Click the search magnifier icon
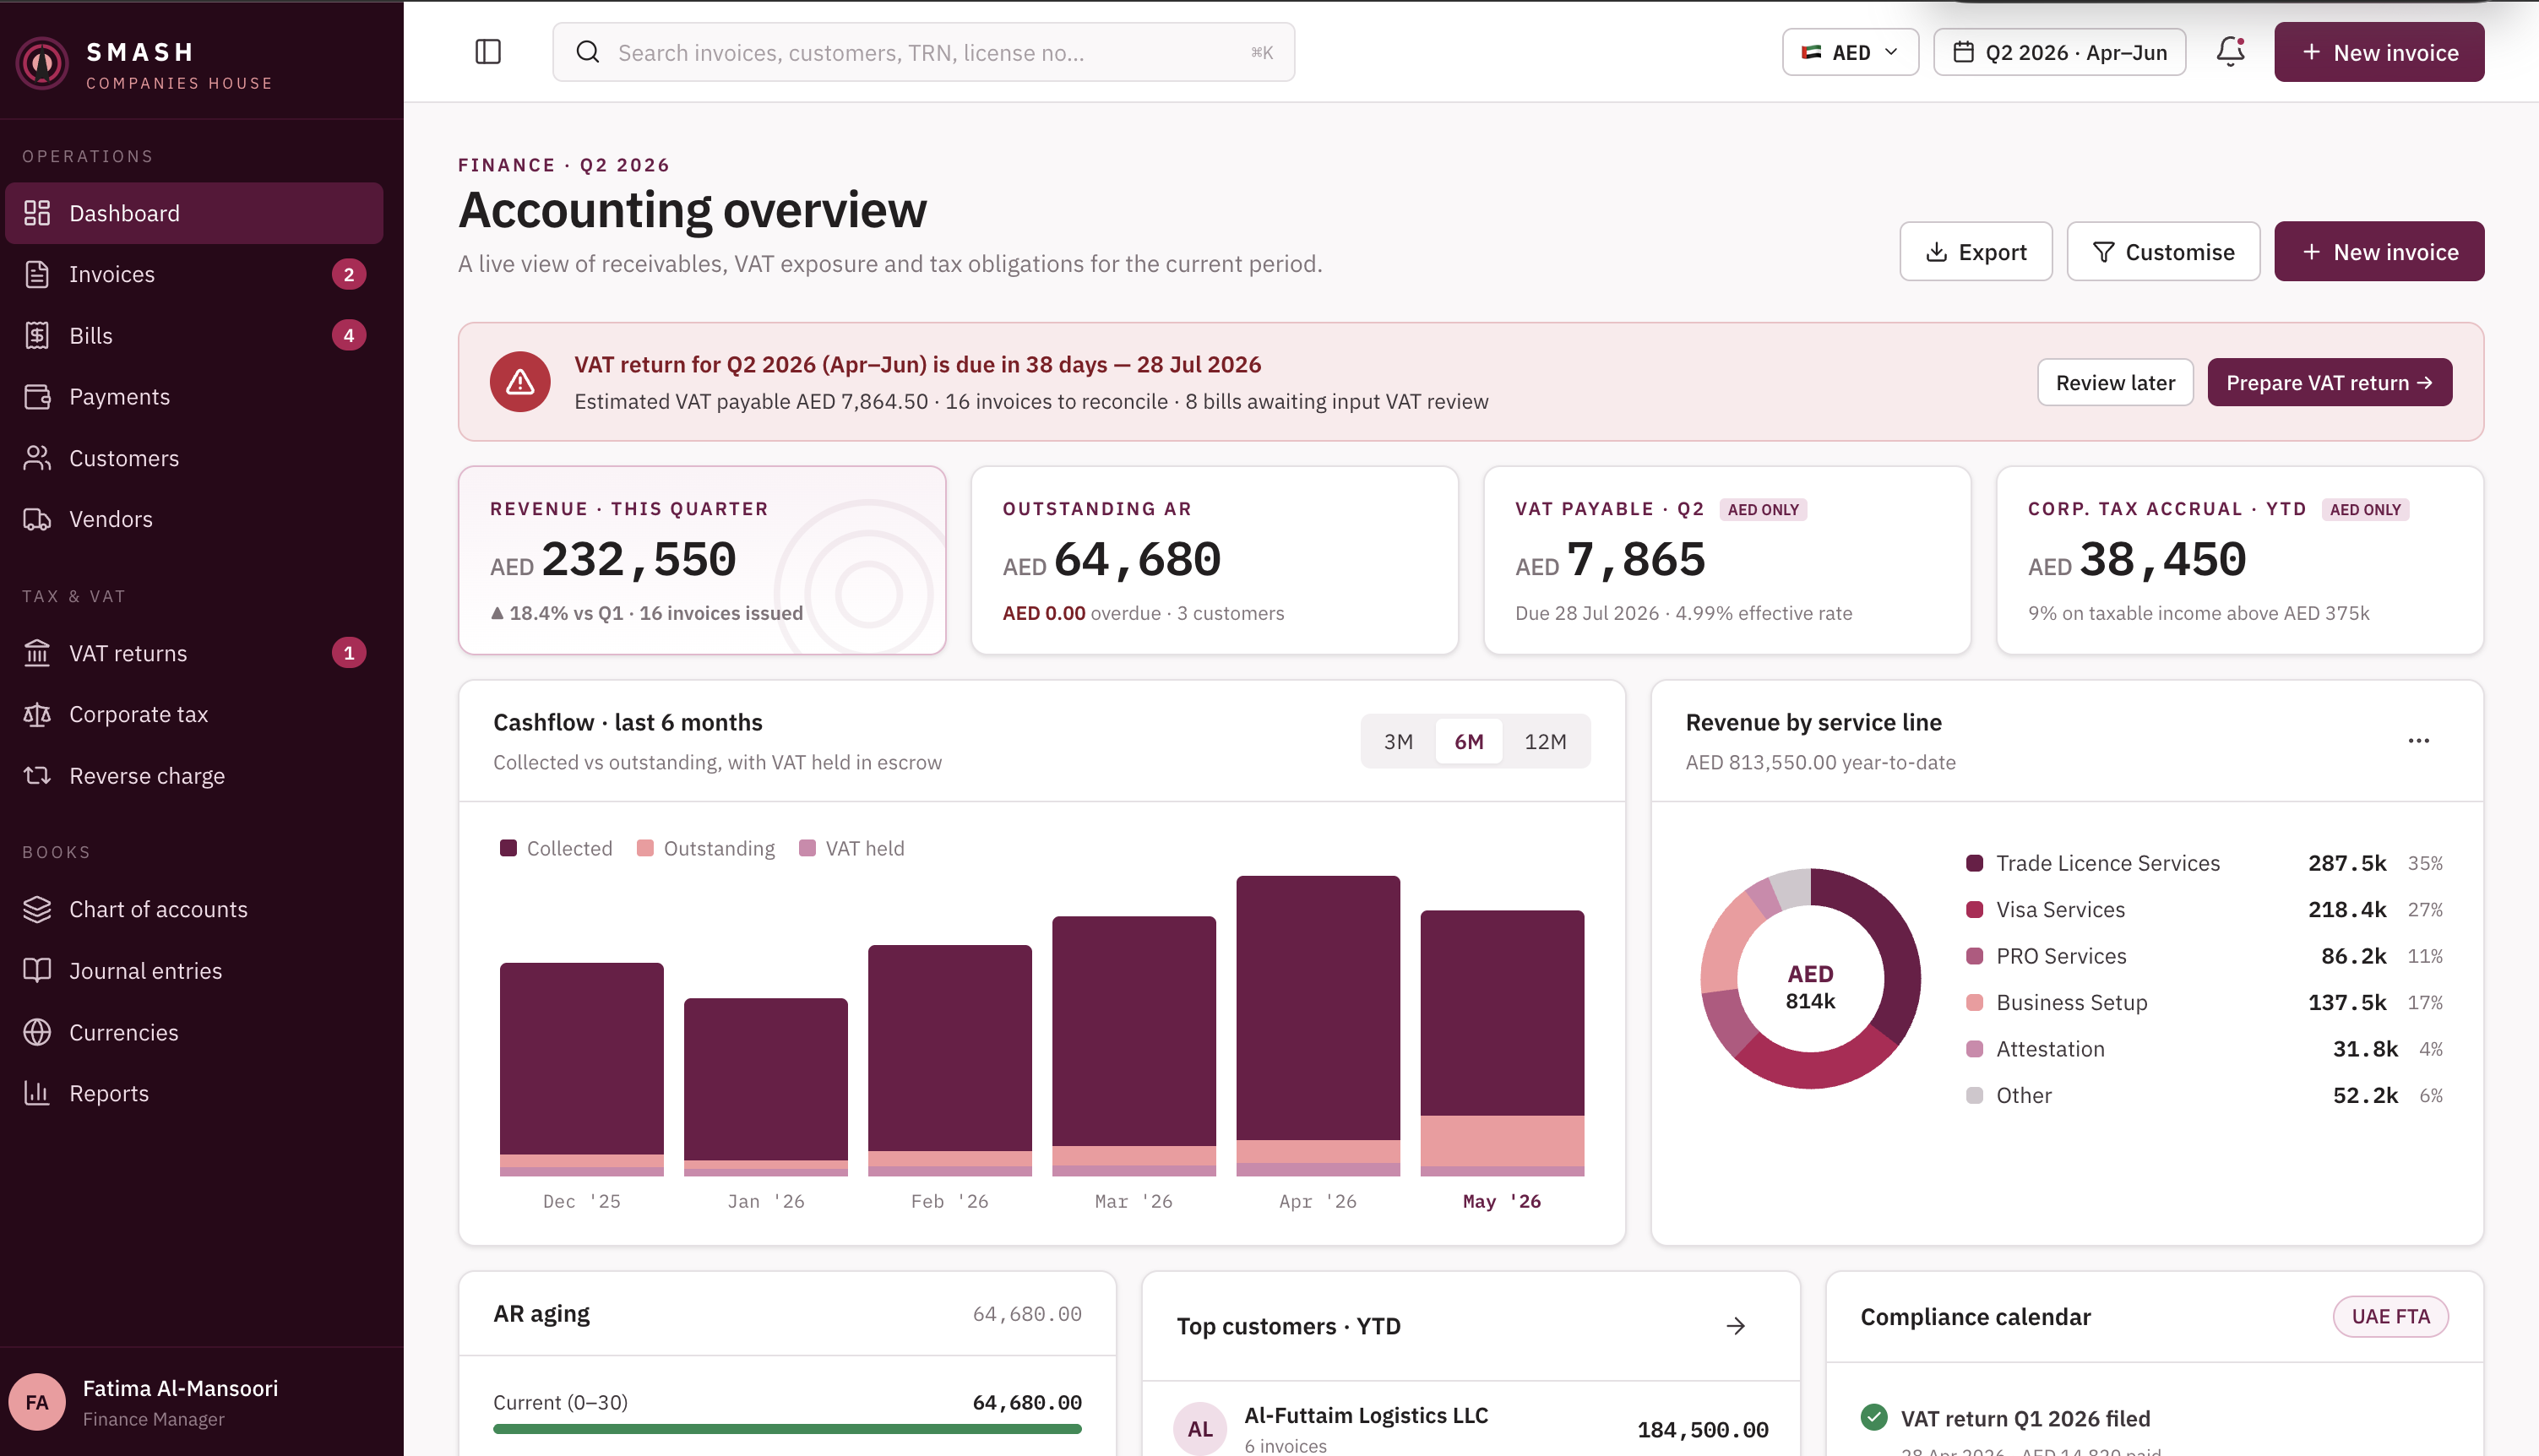This screenshot has height=1456, width=2539. click(588, 52)
